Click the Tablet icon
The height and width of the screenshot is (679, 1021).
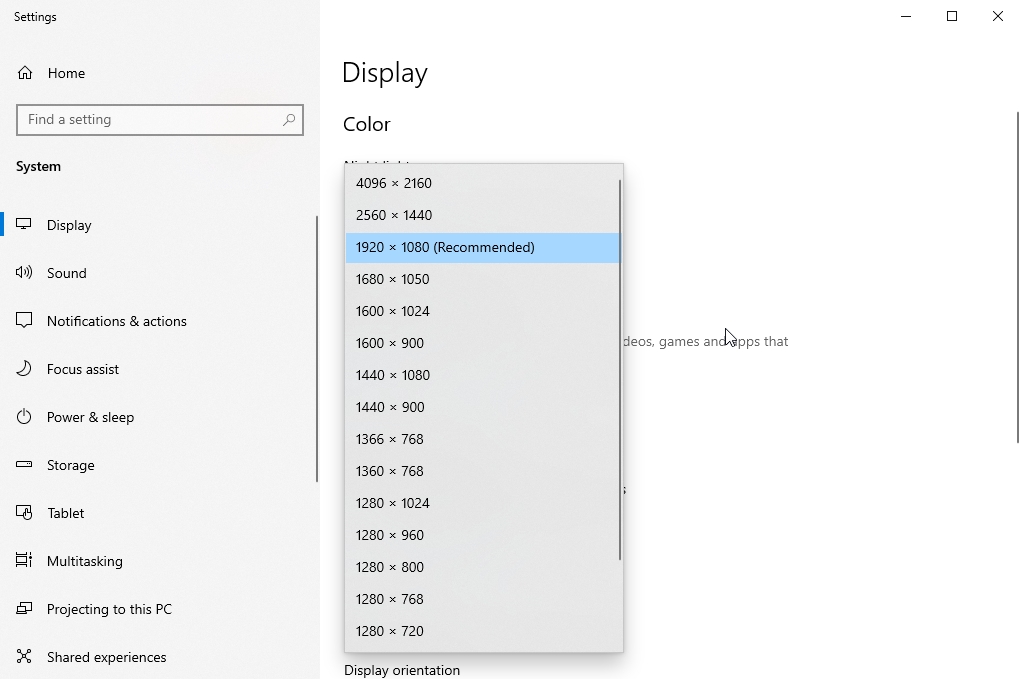[24, 513]
